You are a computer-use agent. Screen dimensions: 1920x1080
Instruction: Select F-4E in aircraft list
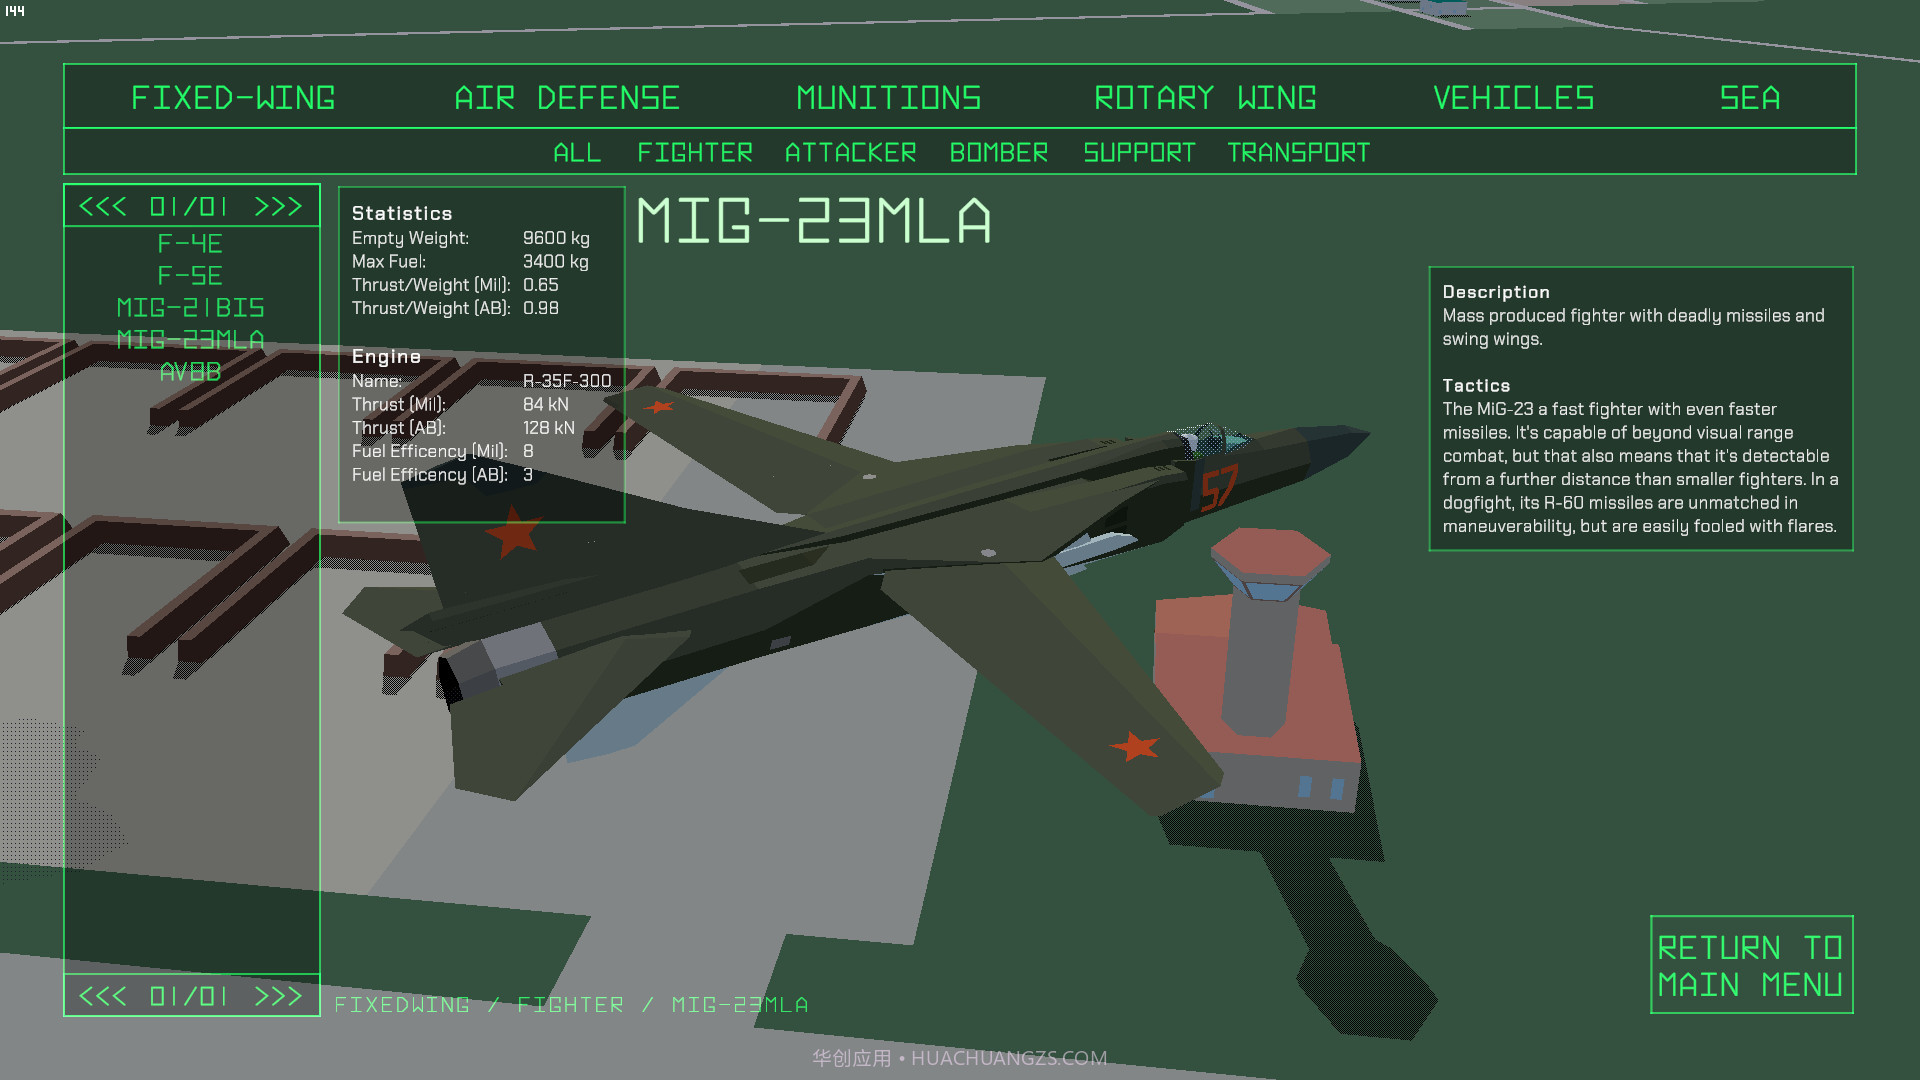point(190,244)
